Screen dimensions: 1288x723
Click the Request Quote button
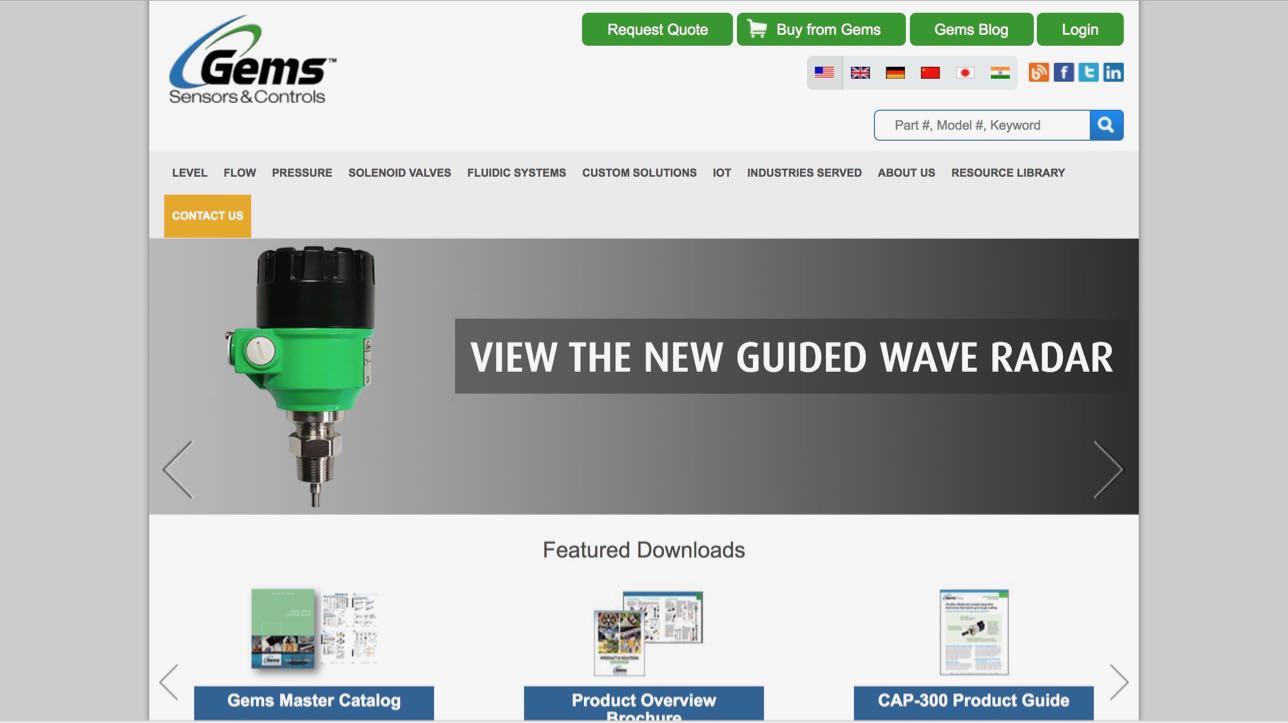point(657,29)
